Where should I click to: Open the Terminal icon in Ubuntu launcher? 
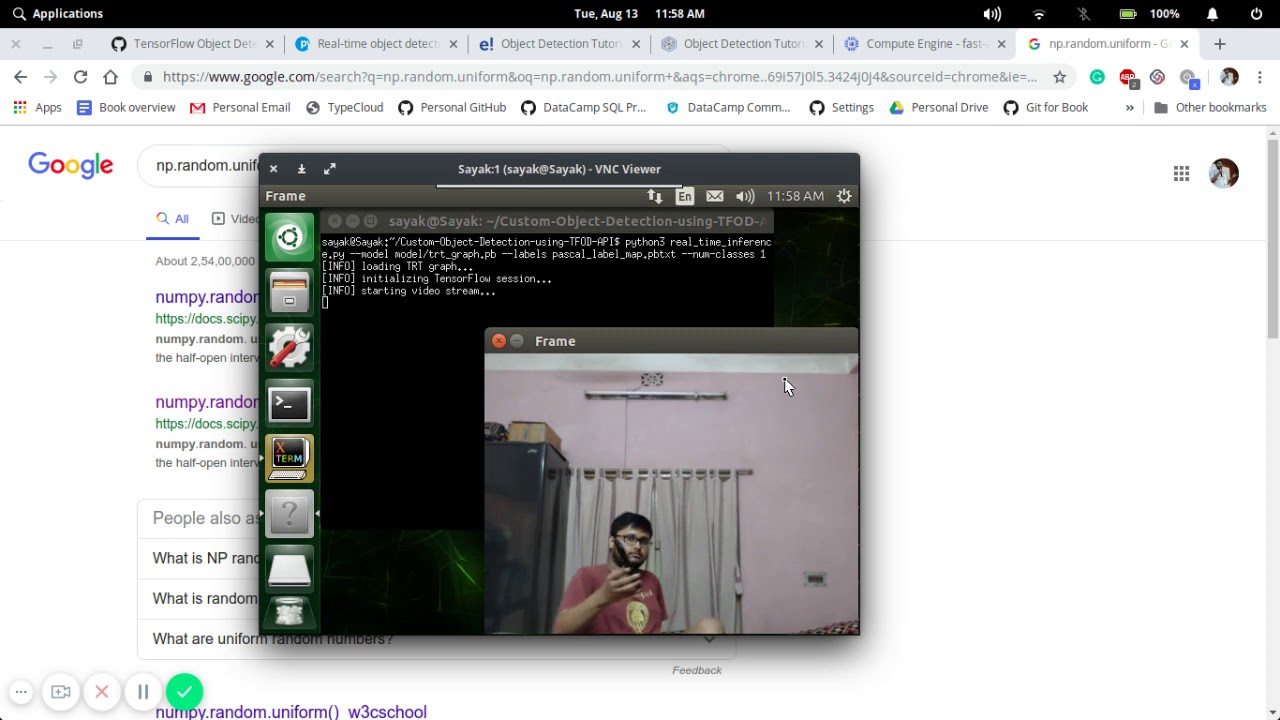pyautogui.click(x=289, y=404)
